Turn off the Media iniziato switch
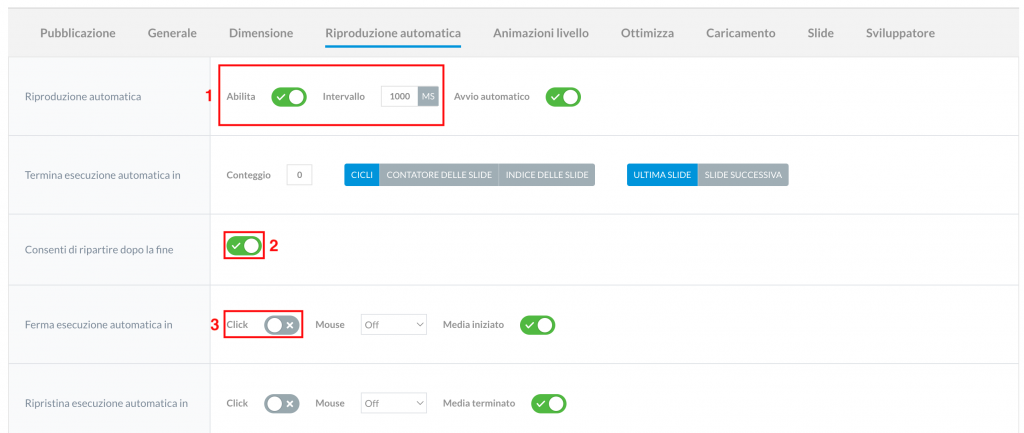Screen dimensions: 1024x433 tap(537, 325)
